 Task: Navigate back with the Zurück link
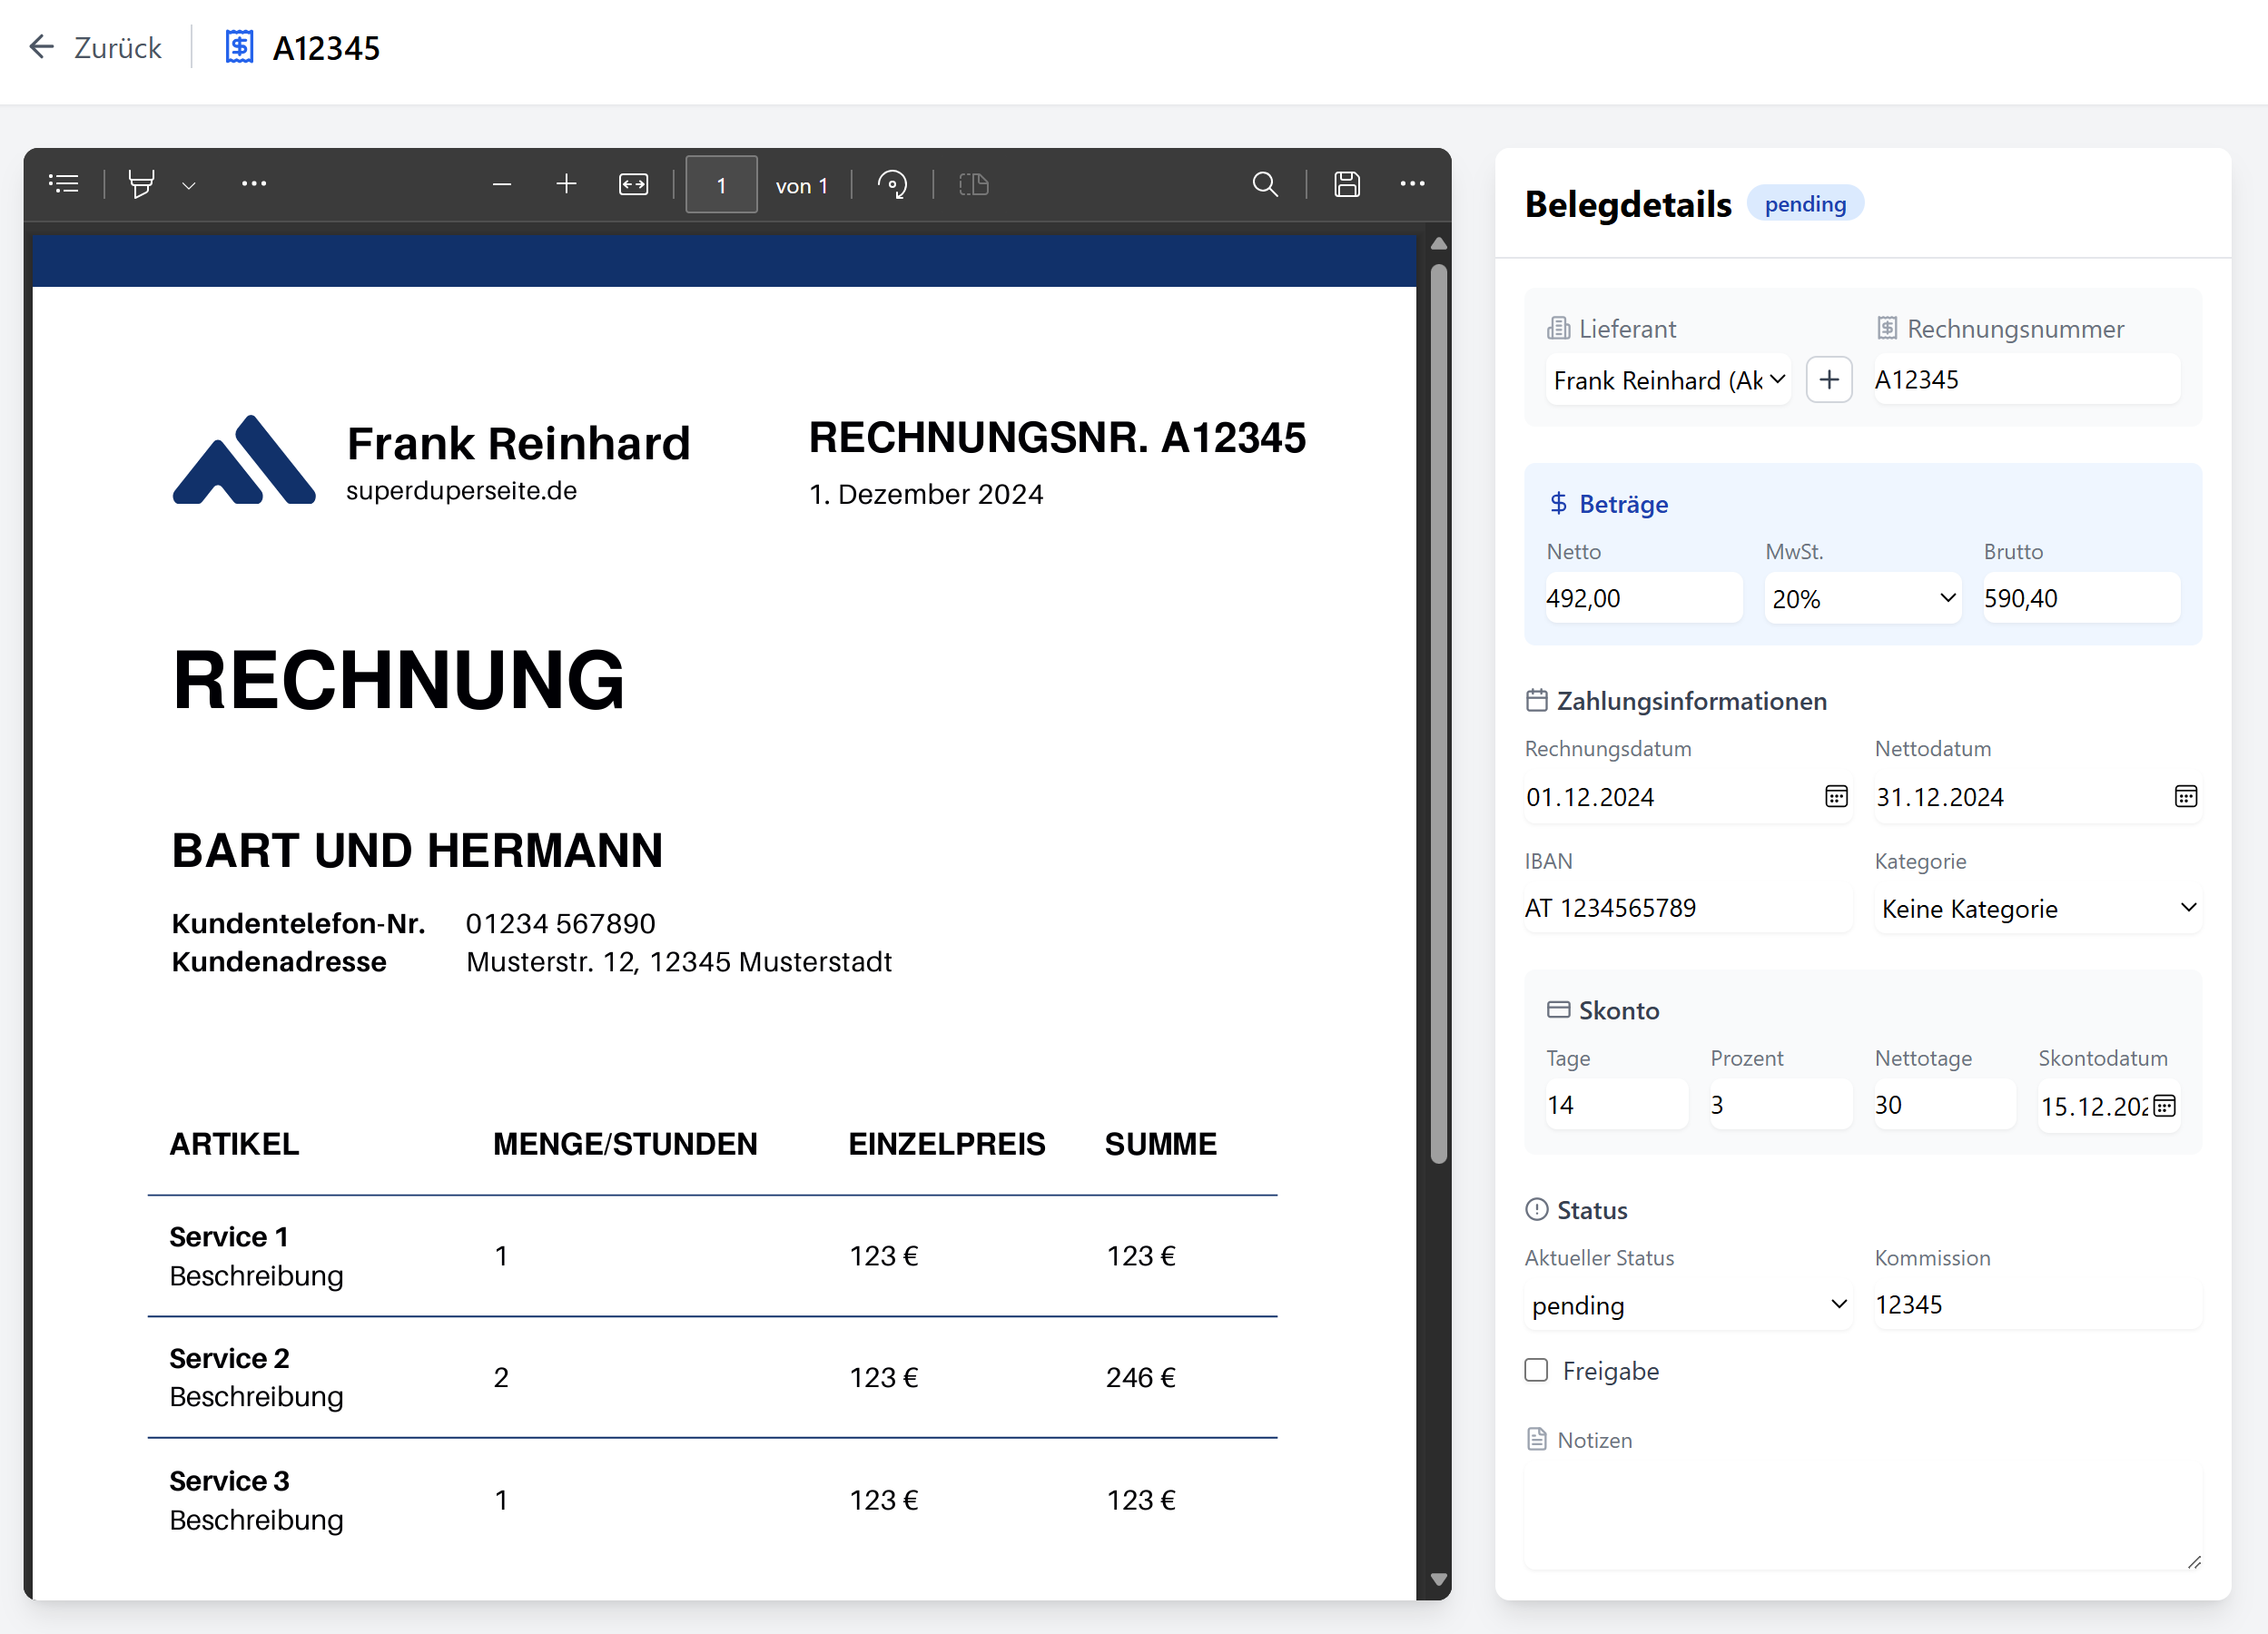pos(95,47)
